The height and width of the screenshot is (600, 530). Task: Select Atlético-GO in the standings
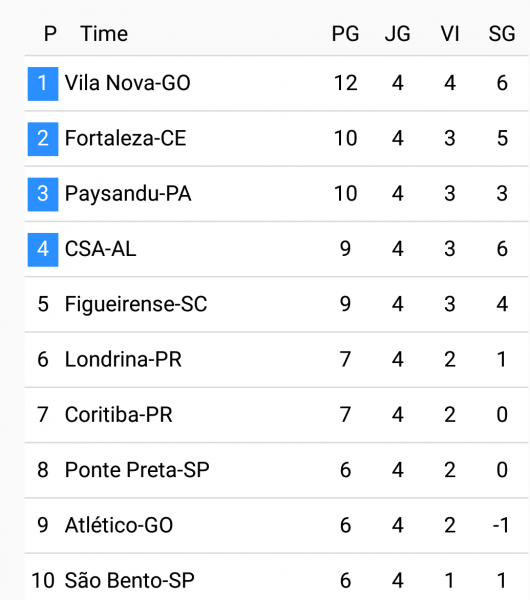pos(119,525)
